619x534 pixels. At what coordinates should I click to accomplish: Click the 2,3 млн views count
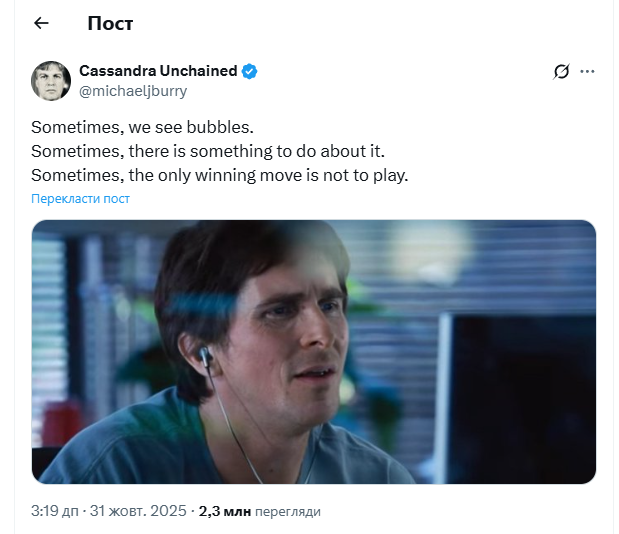(x=224, y=511)
